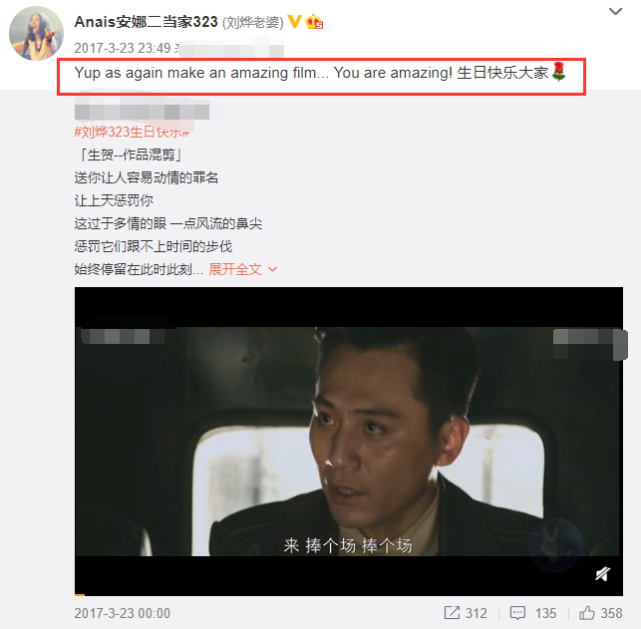Click the repost share icon
Viewport: 641px width, 629px height.
[x=452, y=613]
